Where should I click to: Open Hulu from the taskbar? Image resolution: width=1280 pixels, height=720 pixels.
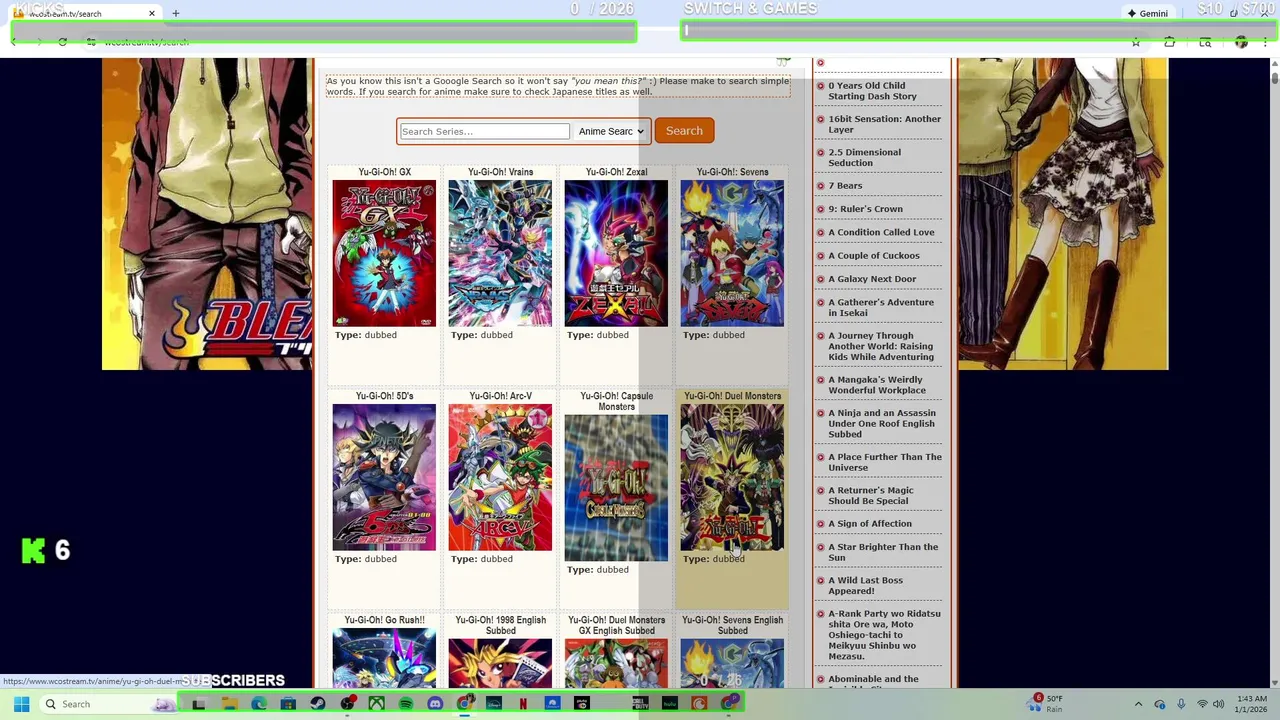670,704
